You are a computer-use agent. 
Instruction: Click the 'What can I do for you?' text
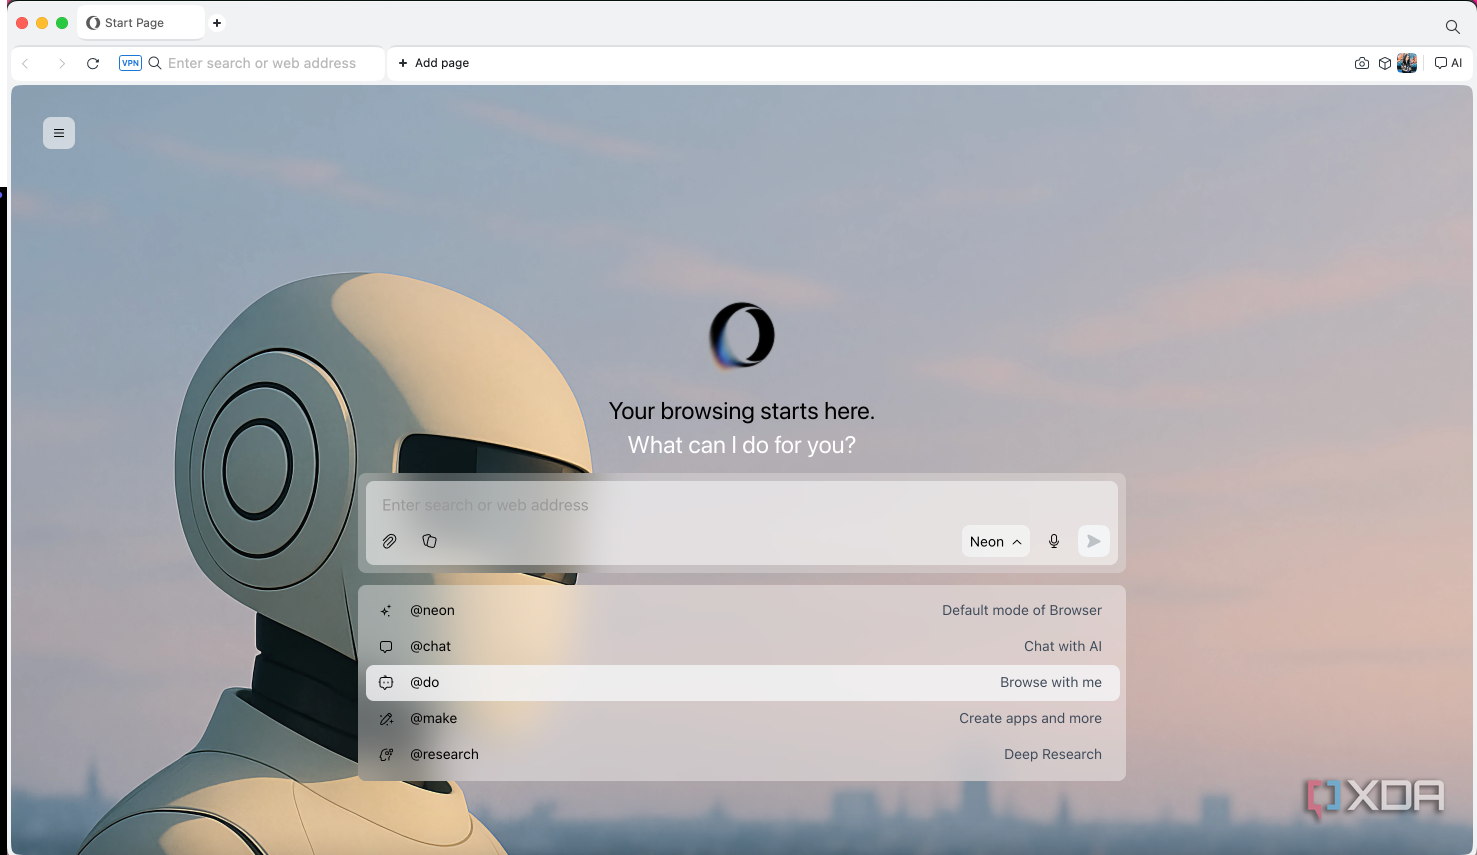(742, 445)
